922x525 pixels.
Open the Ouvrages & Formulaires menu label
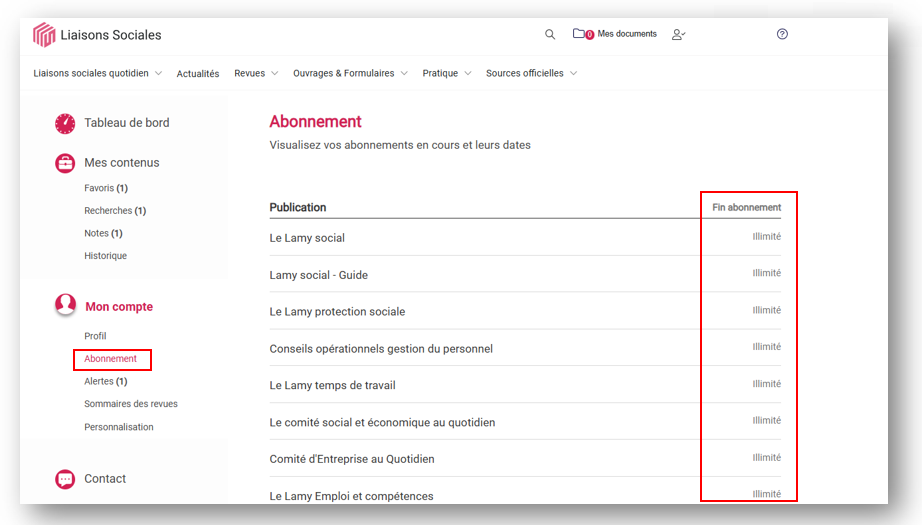pyautogui.click(x=343, y=73)
